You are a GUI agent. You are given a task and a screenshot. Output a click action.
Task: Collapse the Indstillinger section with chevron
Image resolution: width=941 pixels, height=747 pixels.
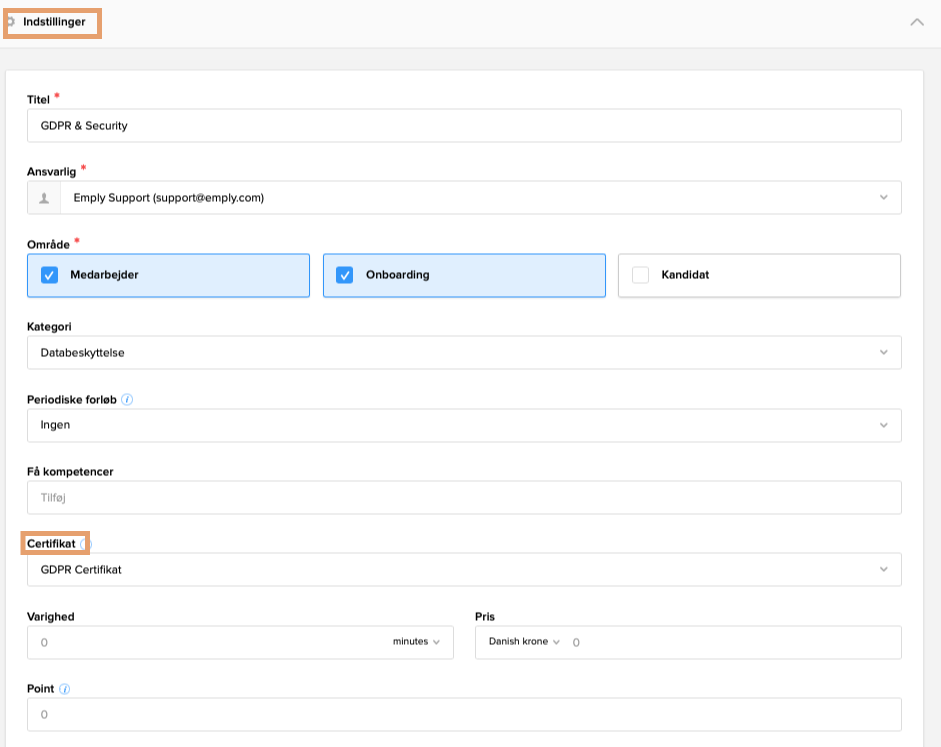pyautogui.click(x=916, y=22)
